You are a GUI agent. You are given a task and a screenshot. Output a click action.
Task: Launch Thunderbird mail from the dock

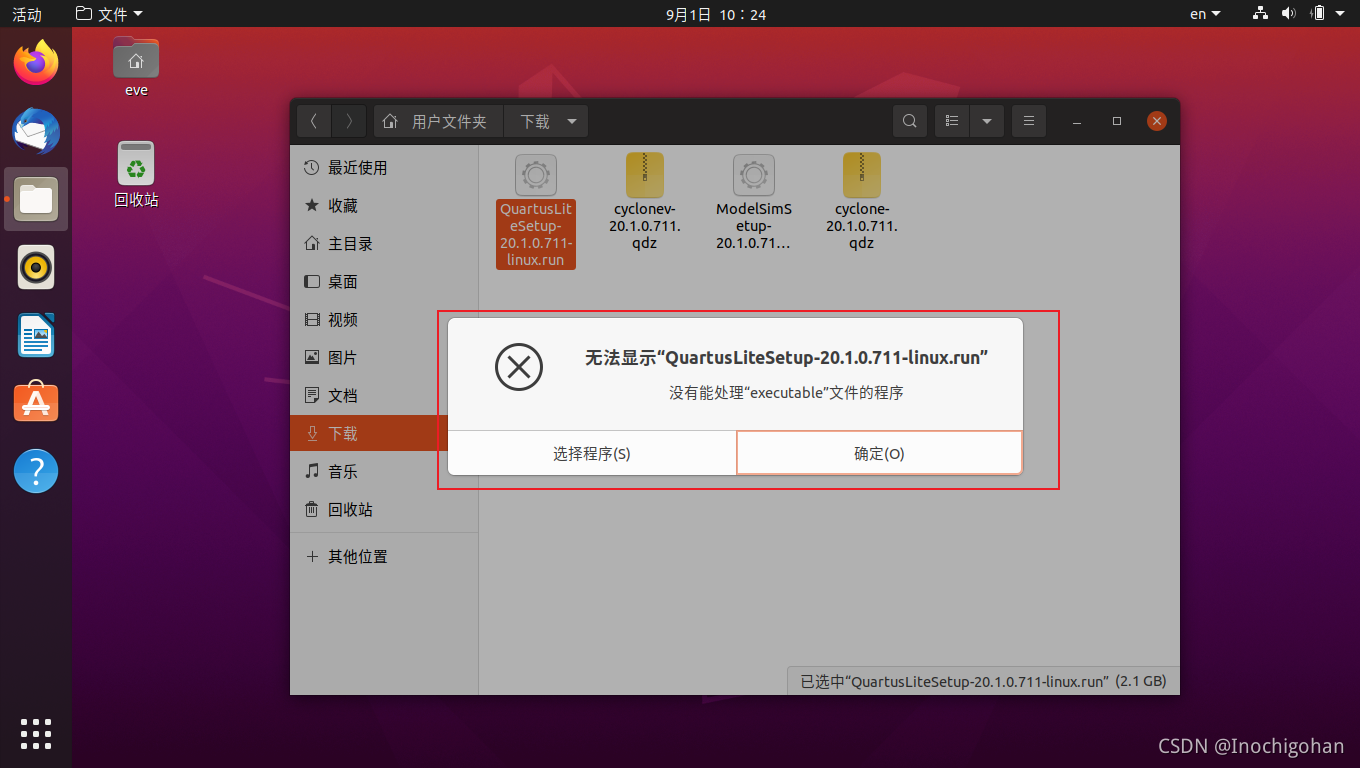click(36, 131)
